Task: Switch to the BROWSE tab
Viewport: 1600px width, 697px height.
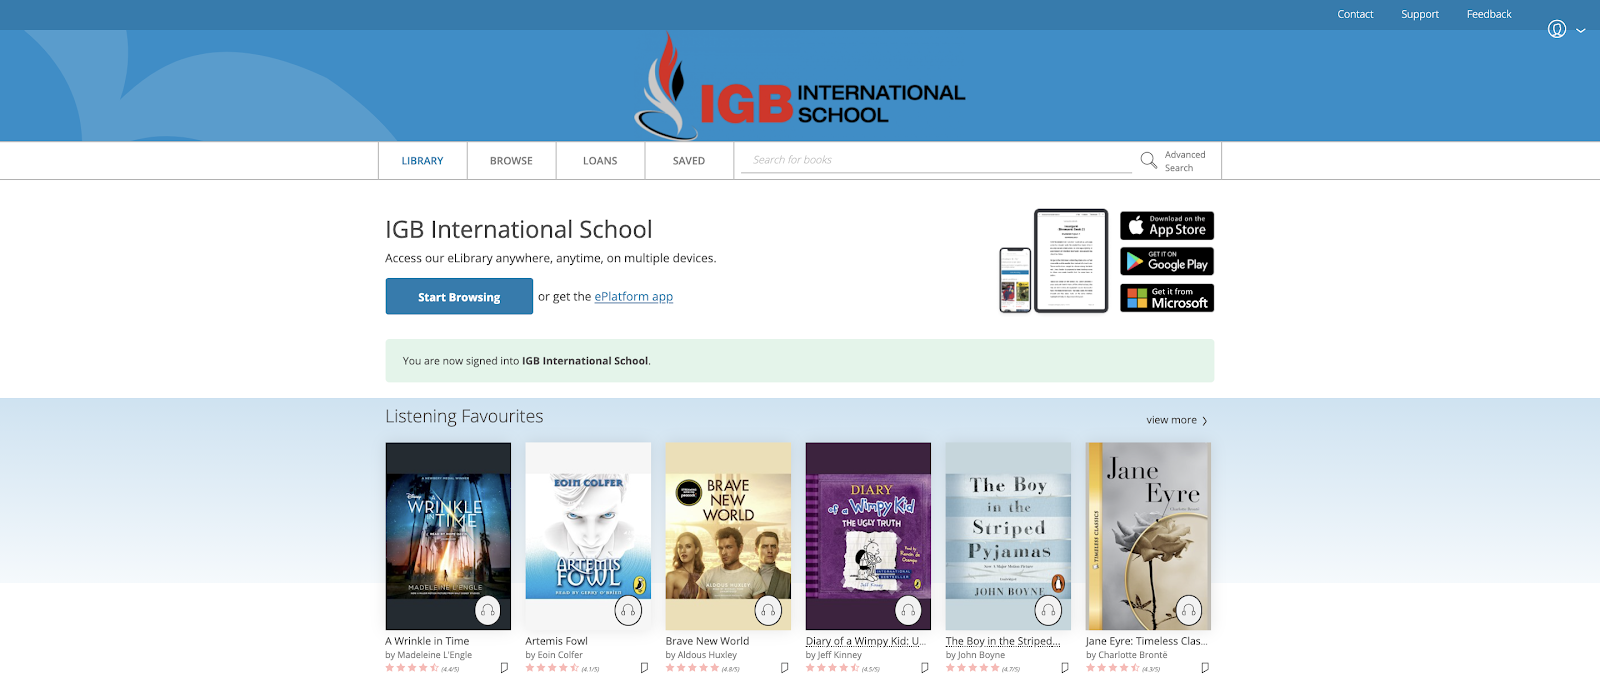Action: (x=511, y=161)
